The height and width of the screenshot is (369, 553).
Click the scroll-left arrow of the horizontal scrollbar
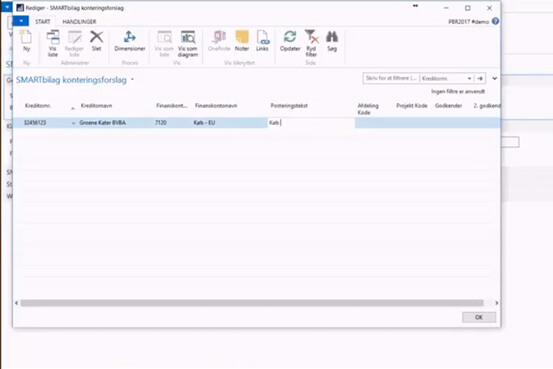[16, 303]
